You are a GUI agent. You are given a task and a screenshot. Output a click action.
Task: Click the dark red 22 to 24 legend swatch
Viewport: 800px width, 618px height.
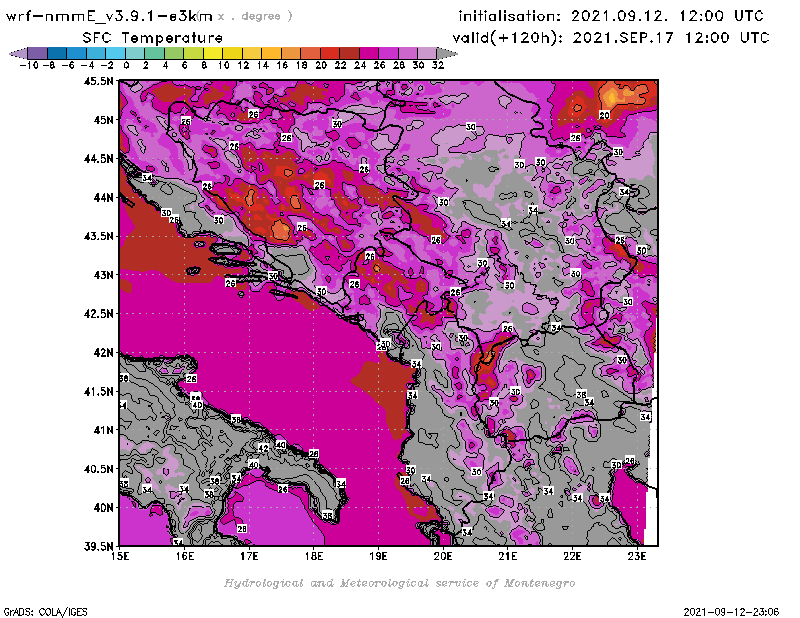click(x=349, y=53)
